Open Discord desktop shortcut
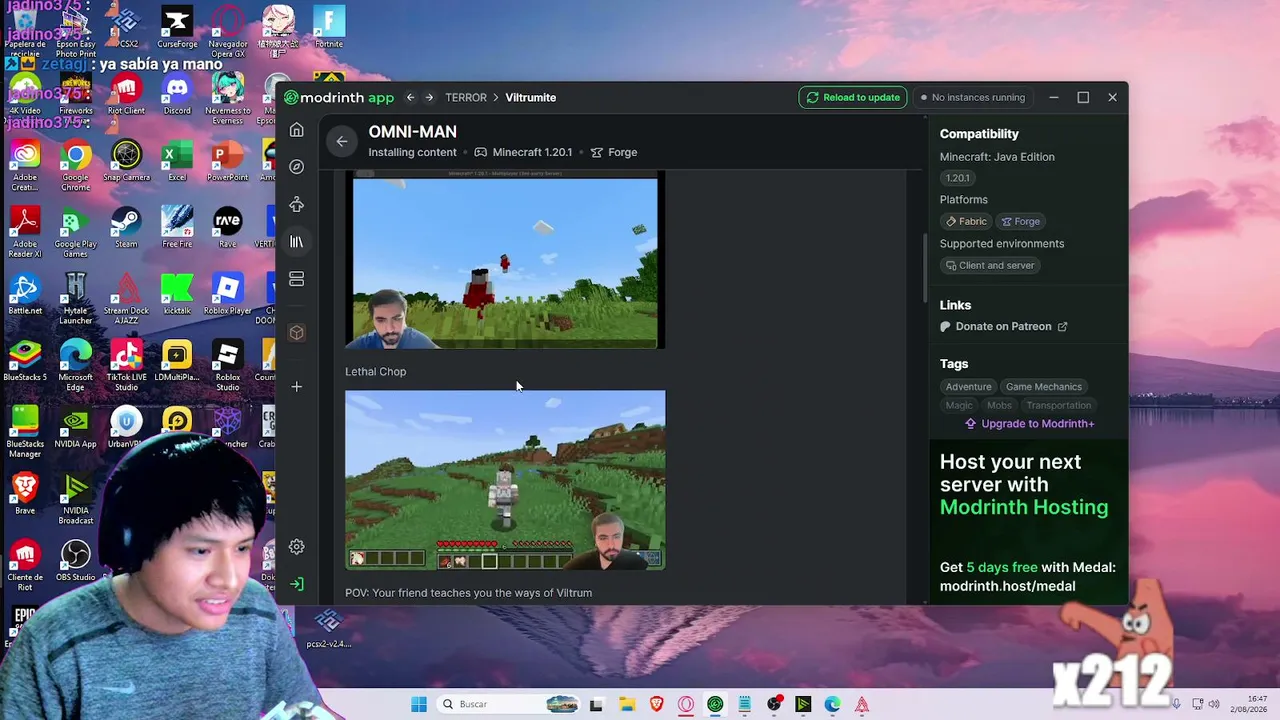 click(x=177, y=95)
